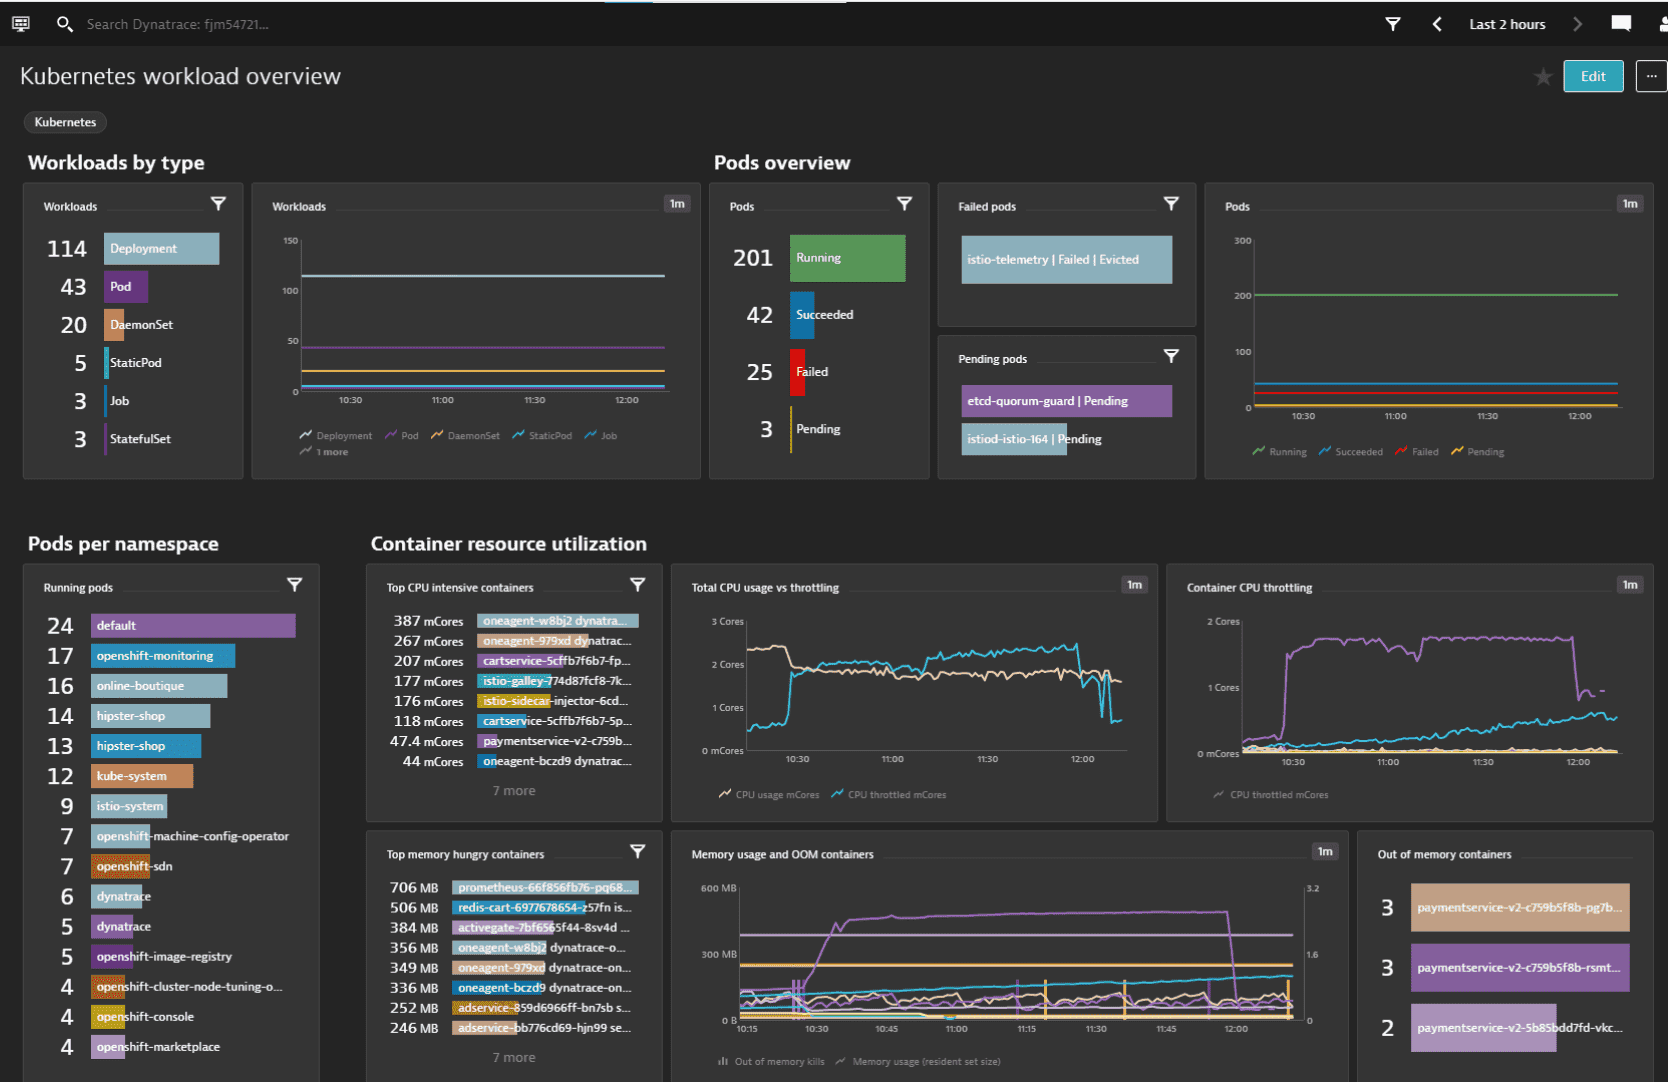The height and width of the screenshot is (1082, 1668).
Task: Go to previous timeframe with the left chevron
Action: (1437, 23)
